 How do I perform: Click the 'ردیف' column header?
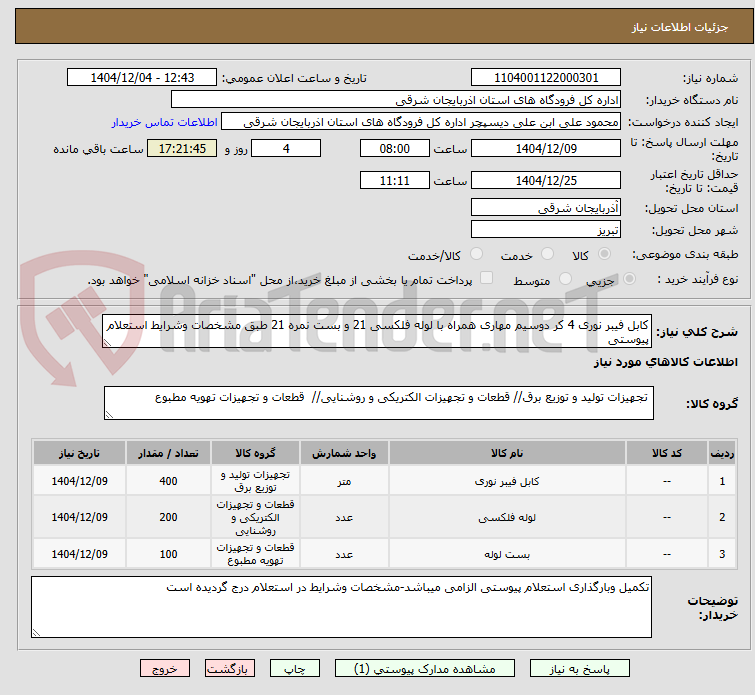point(722,453)
